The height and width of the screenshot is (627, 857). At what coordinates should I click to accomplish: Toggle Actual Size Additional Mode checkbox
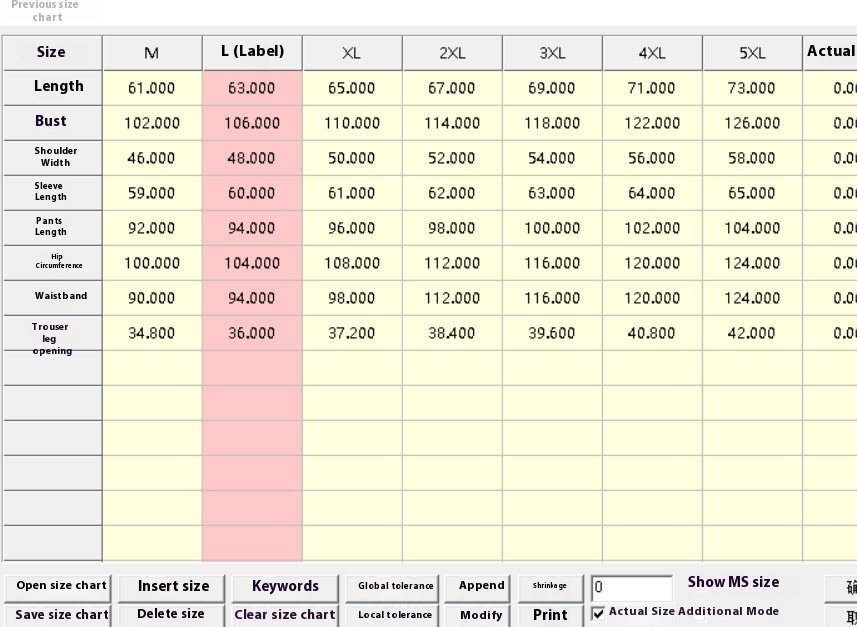[599, 613]
